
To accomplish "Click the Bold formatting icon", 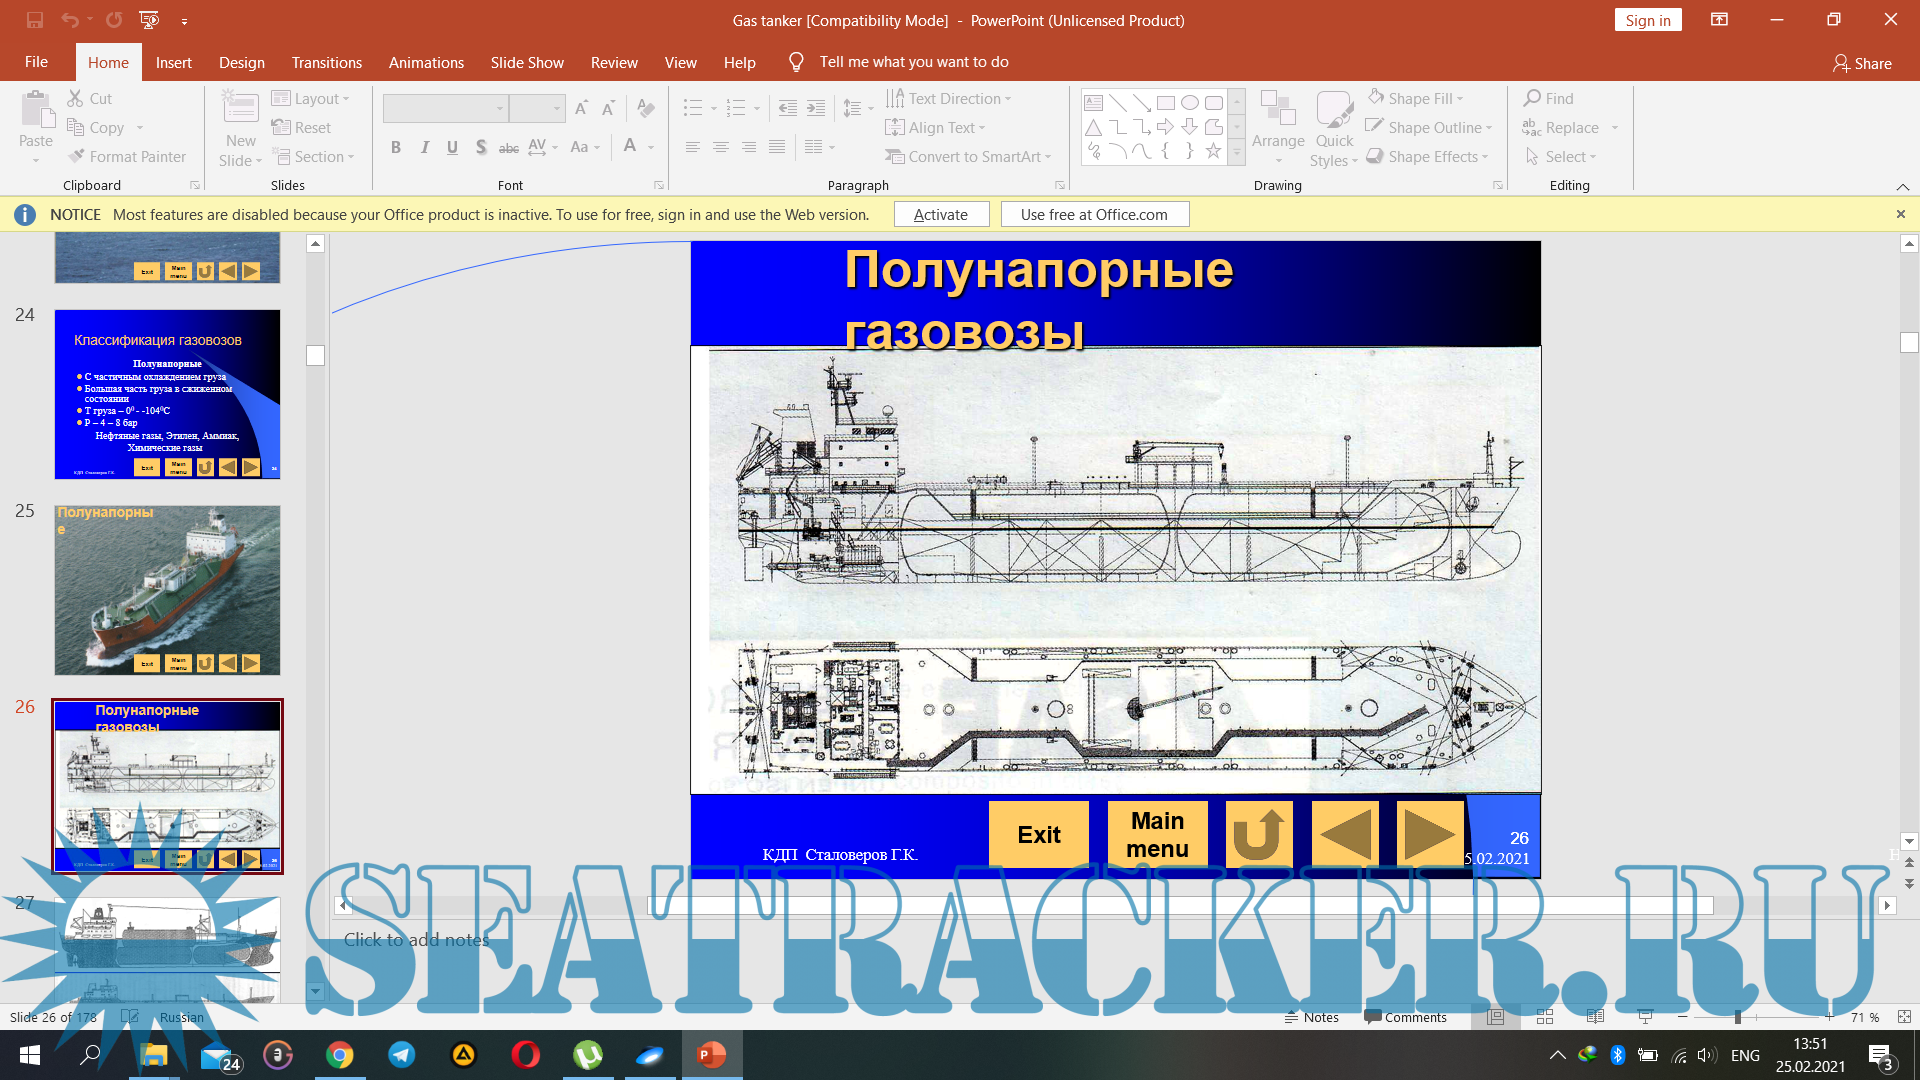I will click(x=396, y=148).
